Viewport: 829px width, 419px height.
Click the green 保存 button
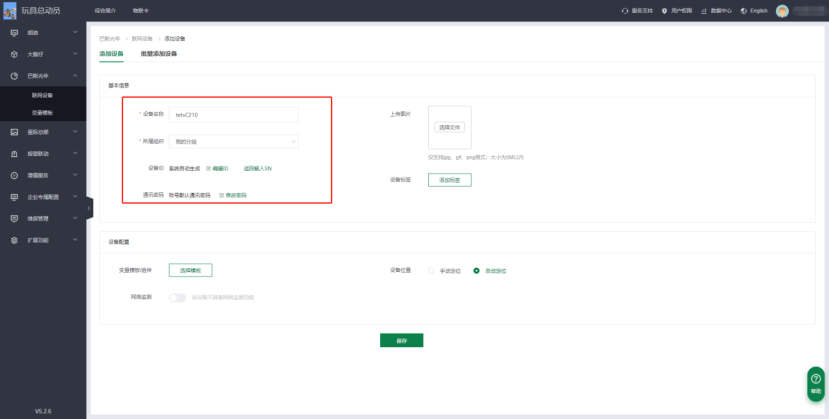401,340
